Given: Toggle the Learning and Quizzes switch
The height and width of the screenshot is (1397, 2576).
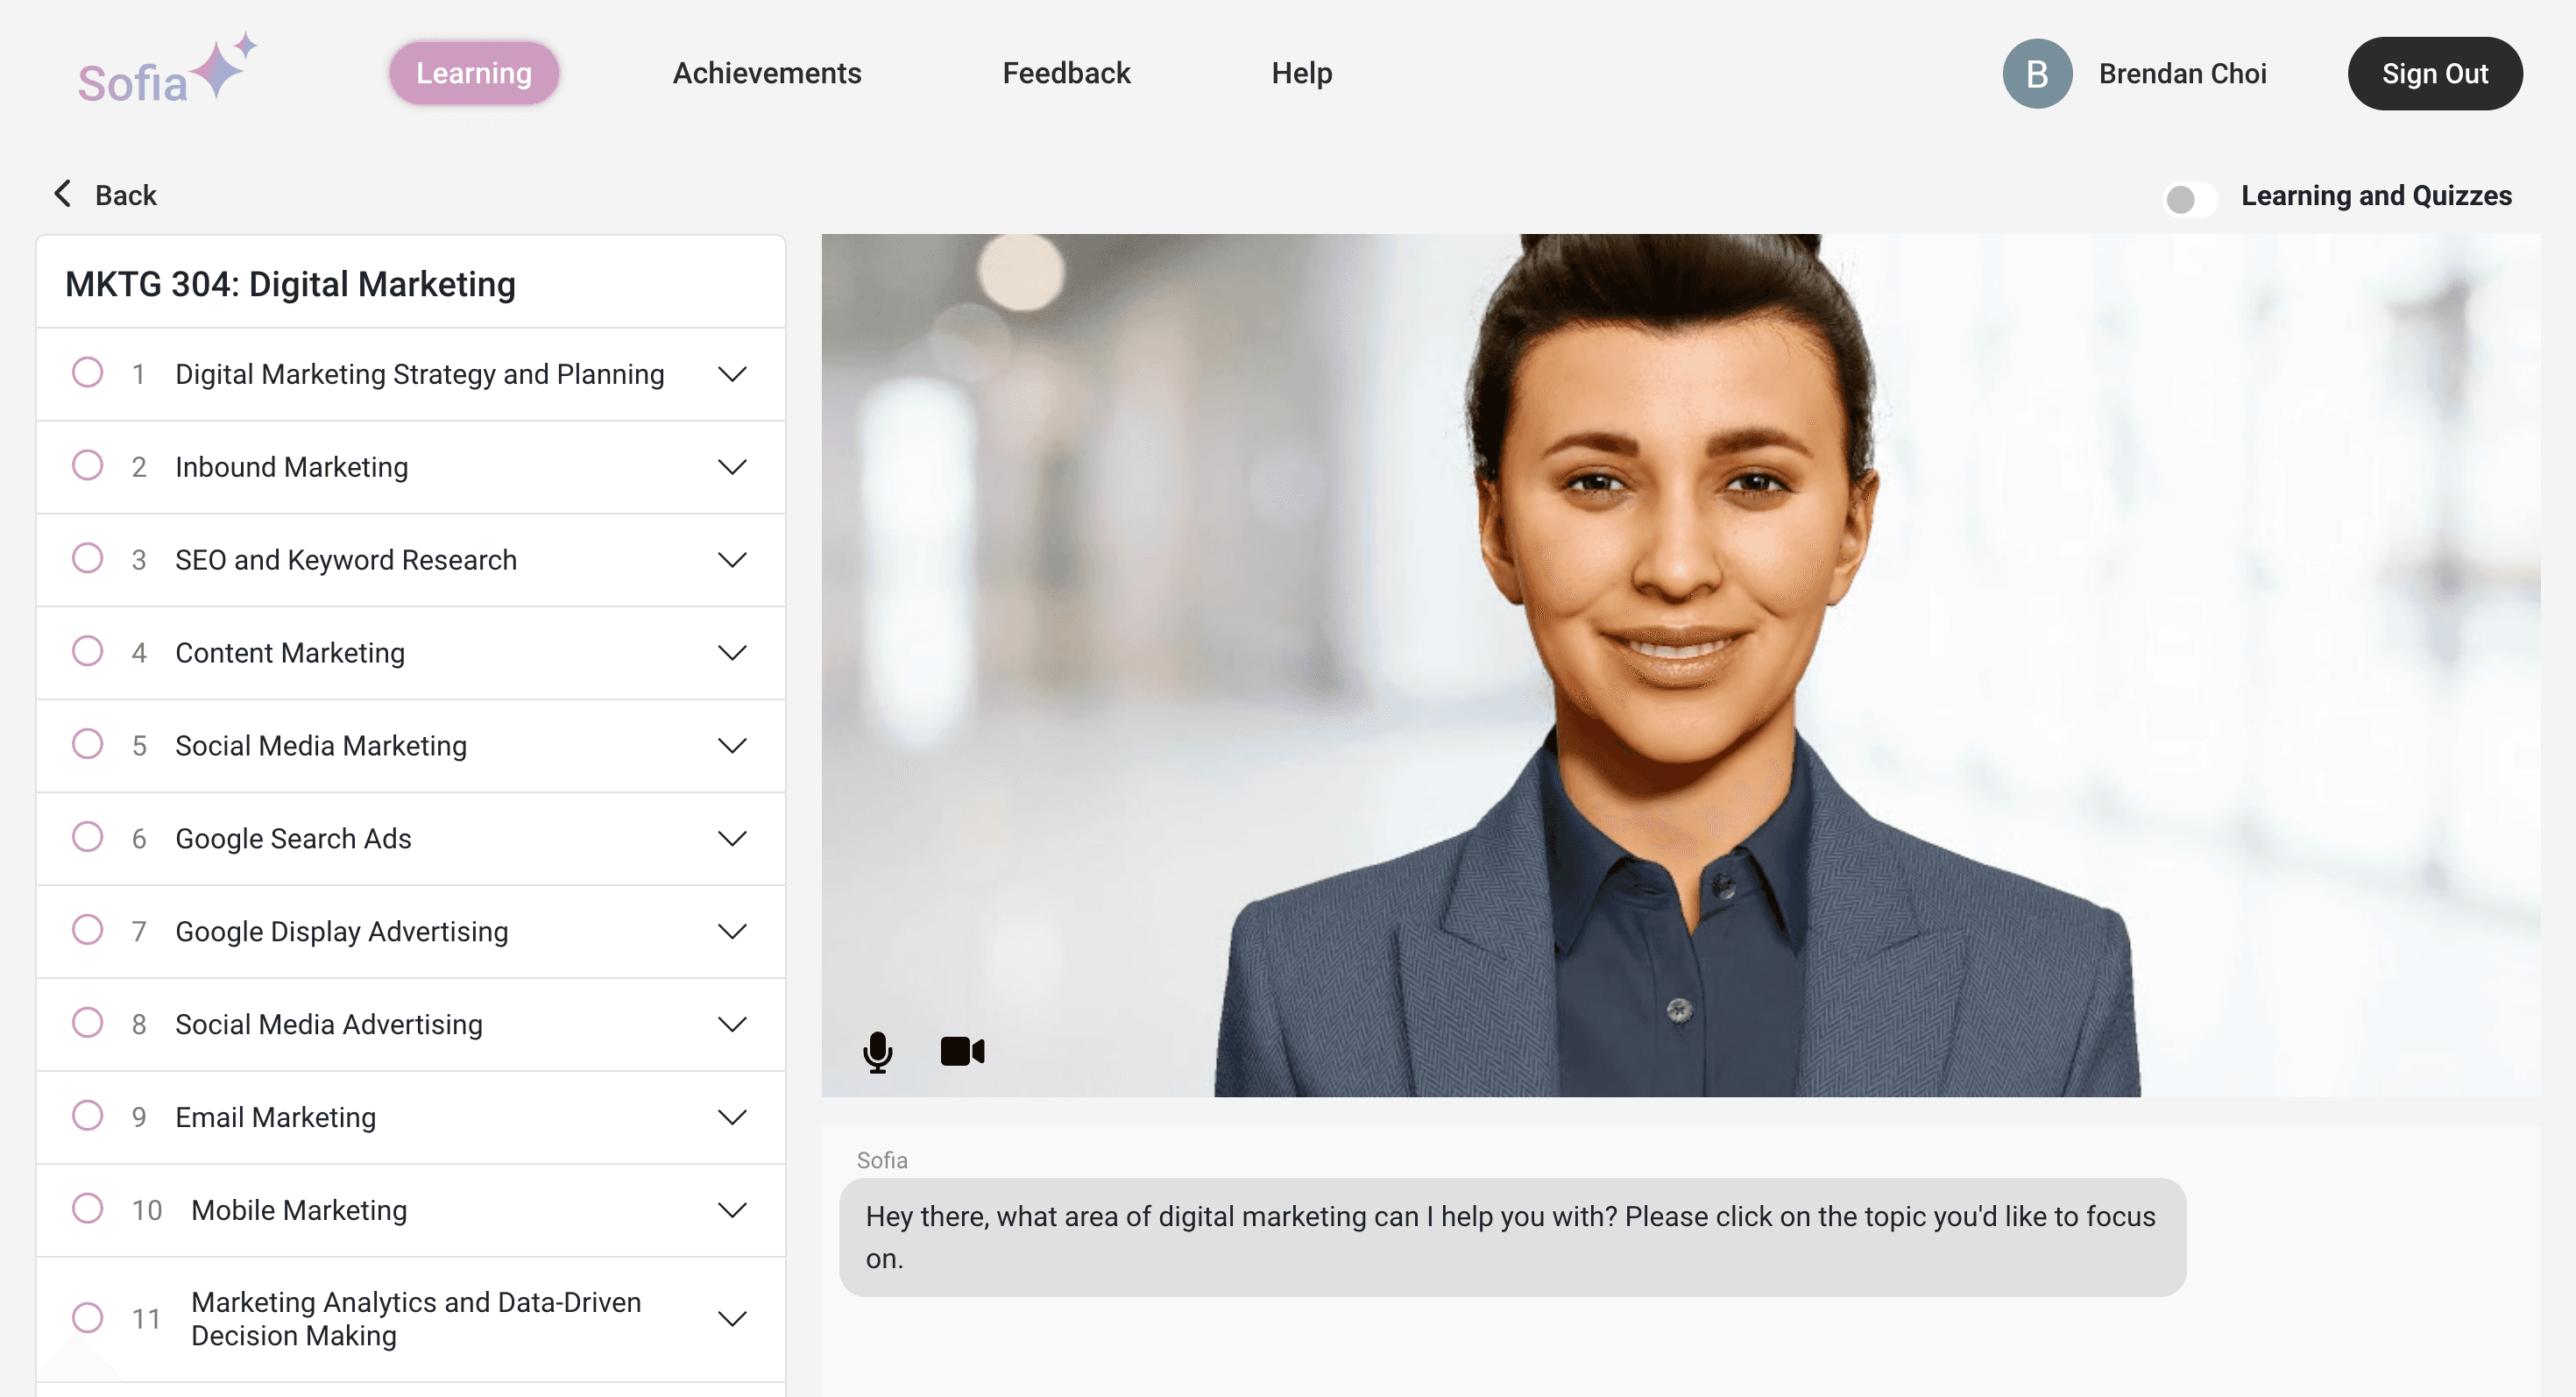Looking at the screenshot, I should coord(2189,198).
